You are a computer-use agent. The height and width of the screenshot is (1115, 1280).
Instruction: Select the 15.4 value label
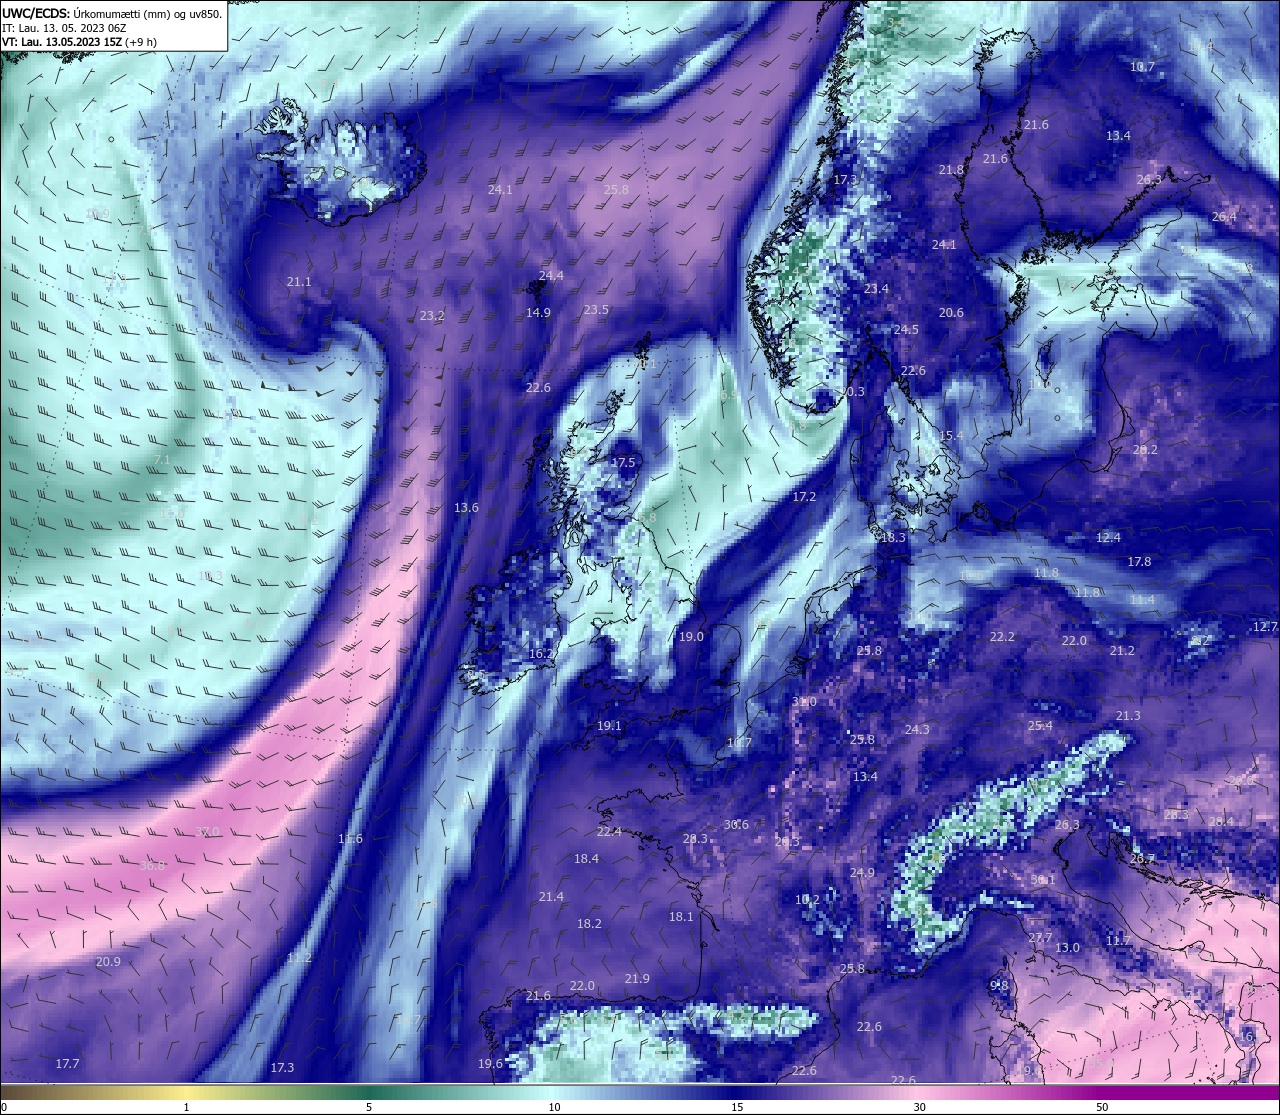951,435
